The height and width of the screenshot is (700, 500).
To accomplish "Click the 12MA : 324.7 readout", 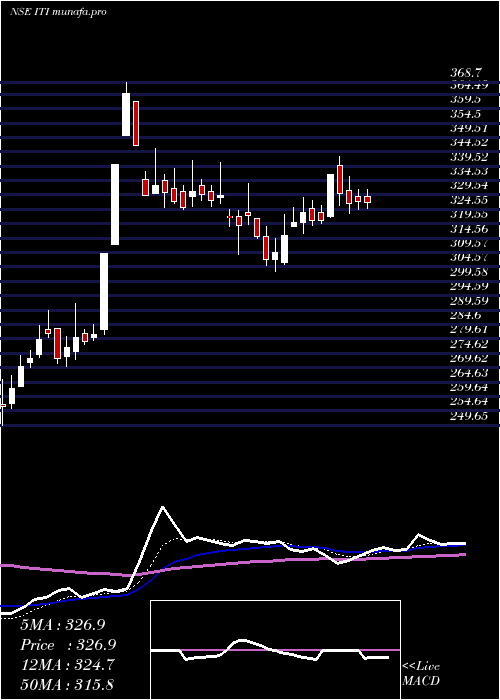I will [x=67, y=665].
